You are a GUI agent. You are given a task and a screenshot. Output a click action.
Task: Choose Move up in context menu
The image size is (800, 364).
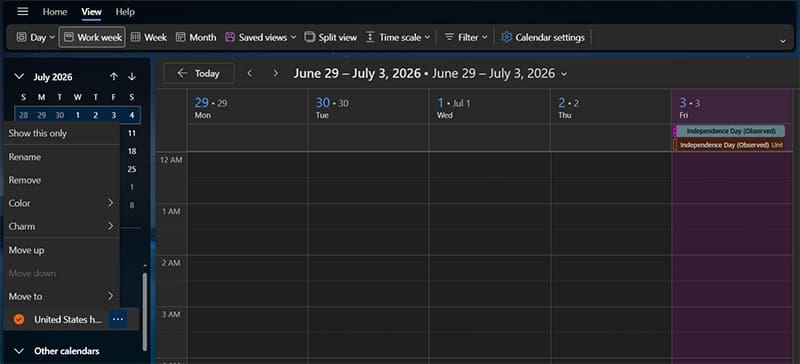click(x=62, y=250)
